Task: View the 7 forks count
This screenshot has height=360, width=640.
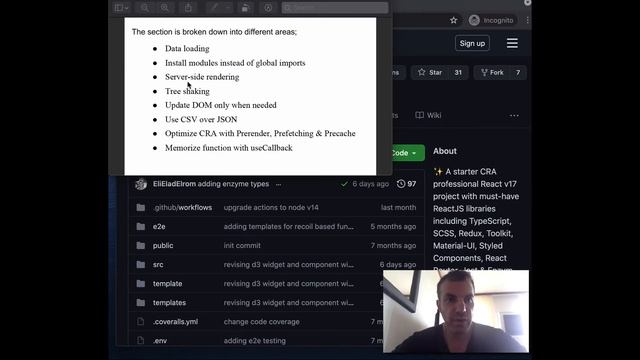Action: coord(518,73)
